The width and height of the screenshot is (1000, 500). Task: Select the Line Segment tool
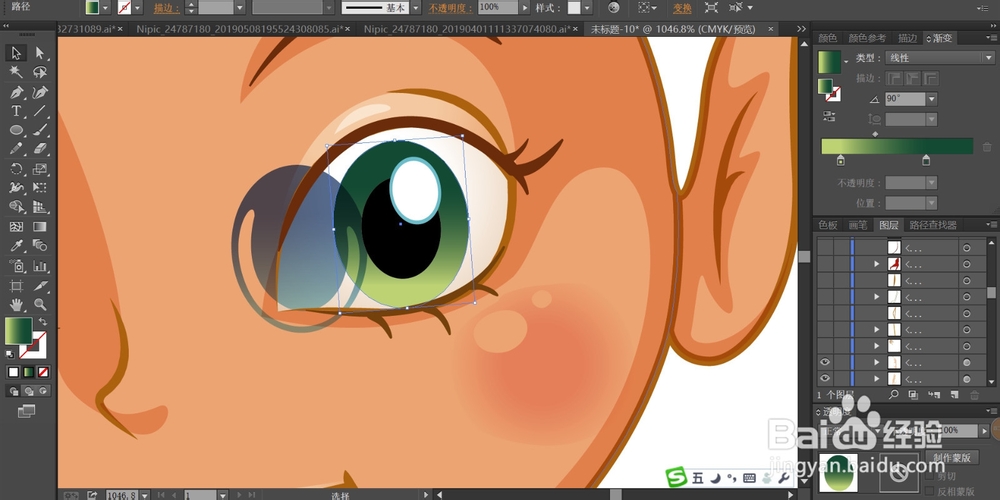point(40,111)
